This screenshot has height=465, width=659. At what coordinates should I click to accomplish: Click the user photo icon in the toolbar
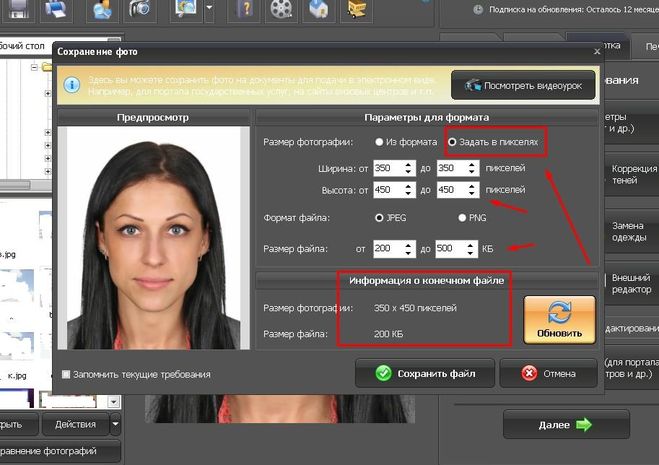pyautogui.click(x=102, y=10)
